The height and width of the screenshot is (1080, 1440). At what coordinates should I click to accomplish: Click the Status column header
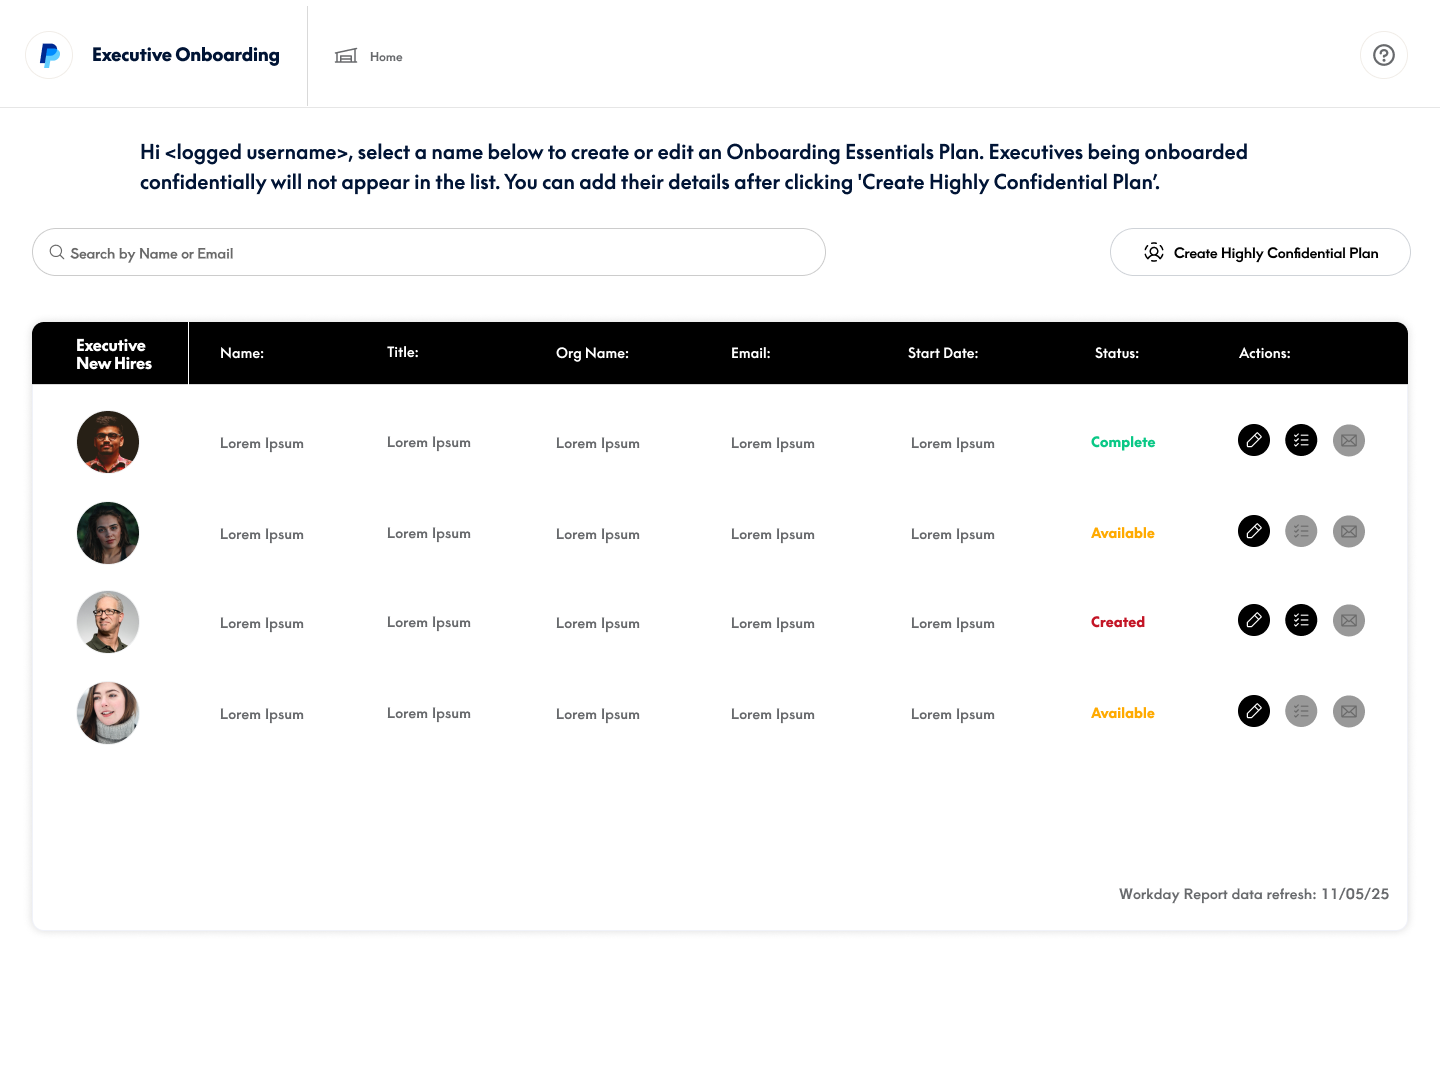1116,353
